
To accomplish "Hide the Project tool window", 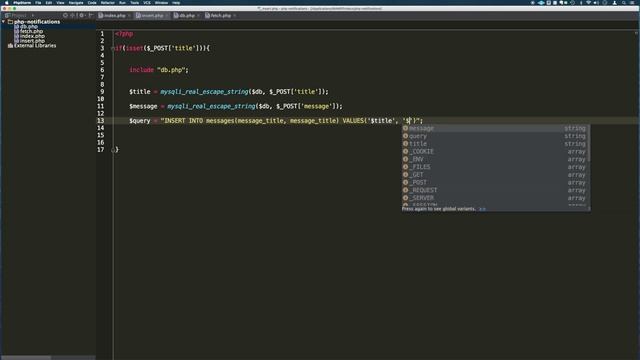I will click(x=91, y=16).
